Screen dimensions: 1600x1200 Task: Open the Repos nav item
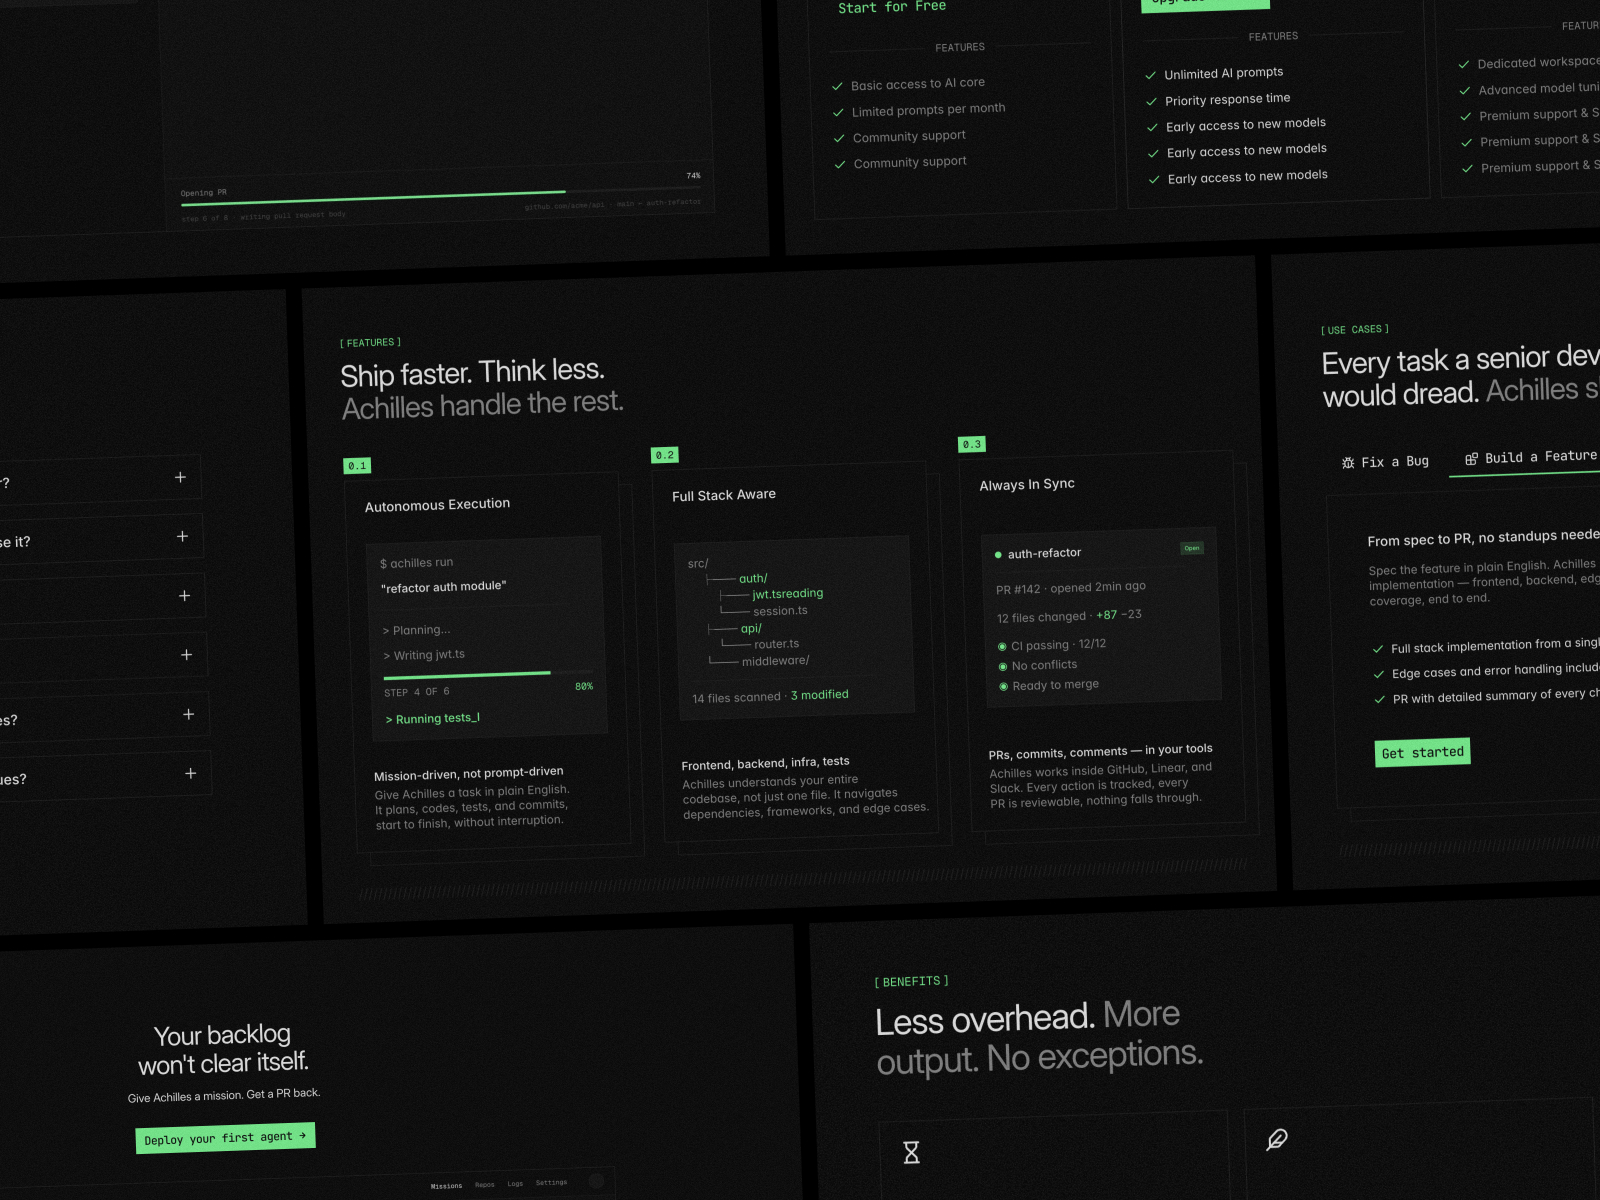coord(485,1185)
